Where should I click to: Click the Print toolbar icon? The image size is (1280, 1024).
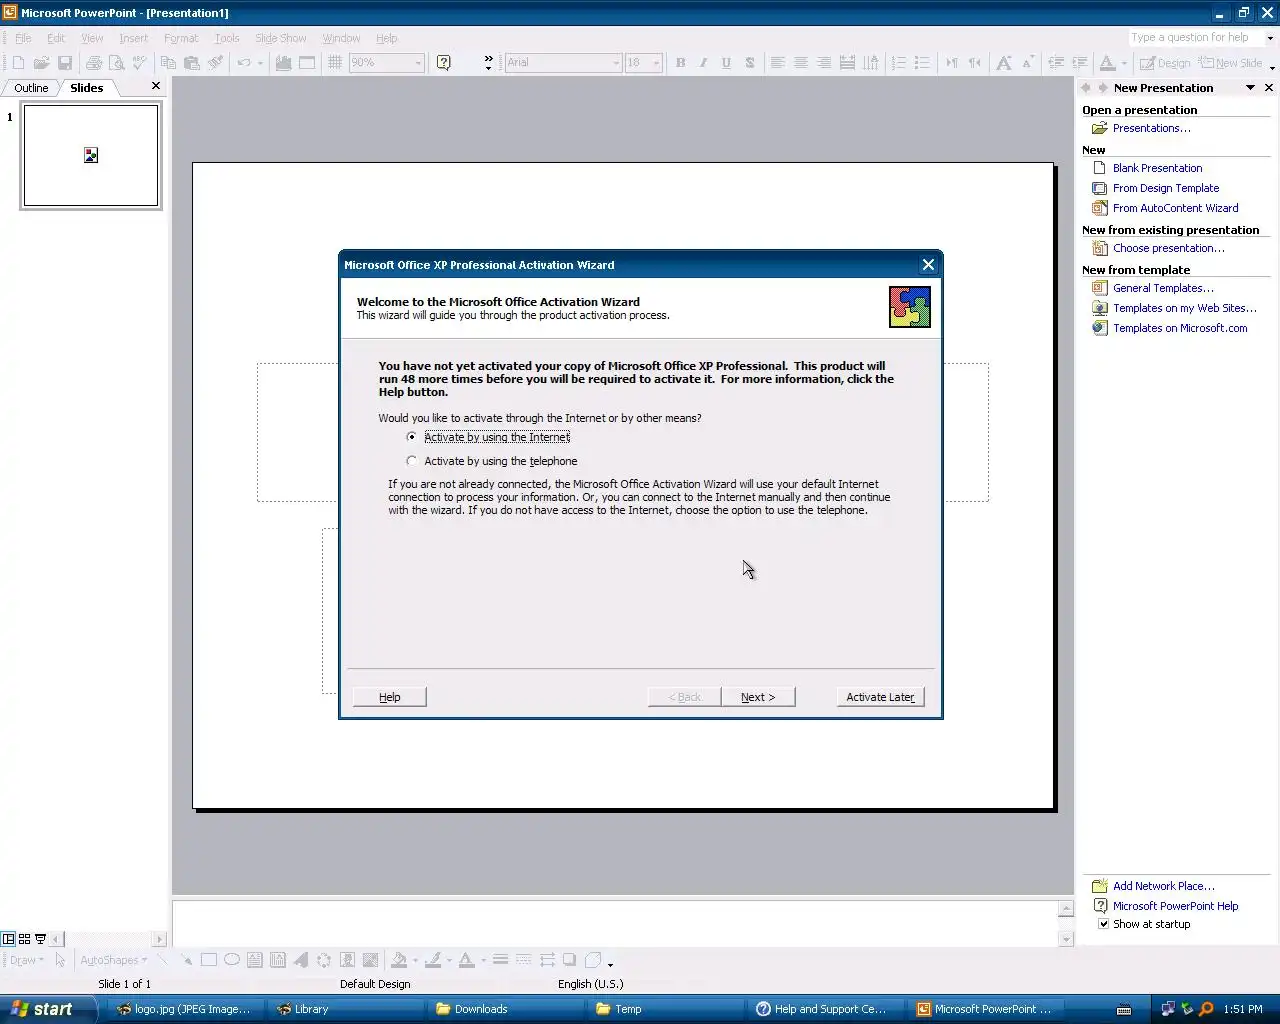pyautogui.click(x=94, y=63)
